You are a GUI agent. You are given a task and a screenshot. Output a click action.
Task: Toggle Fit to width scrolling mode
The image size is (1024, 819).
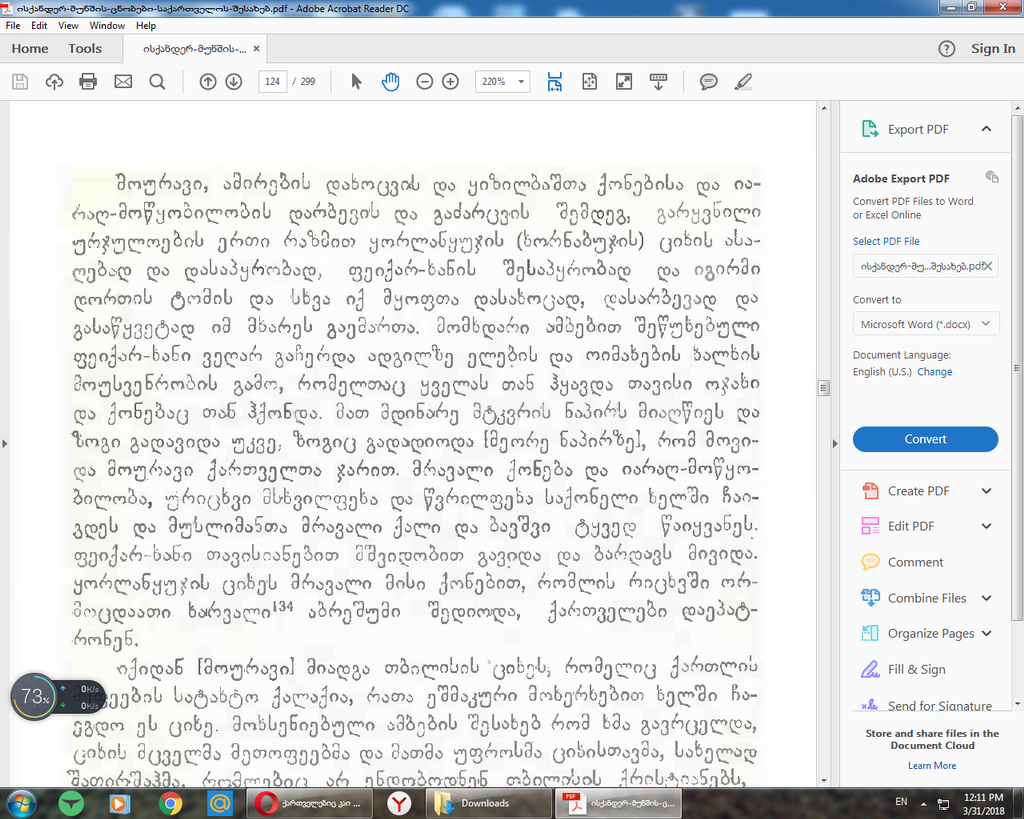point(555,82)
